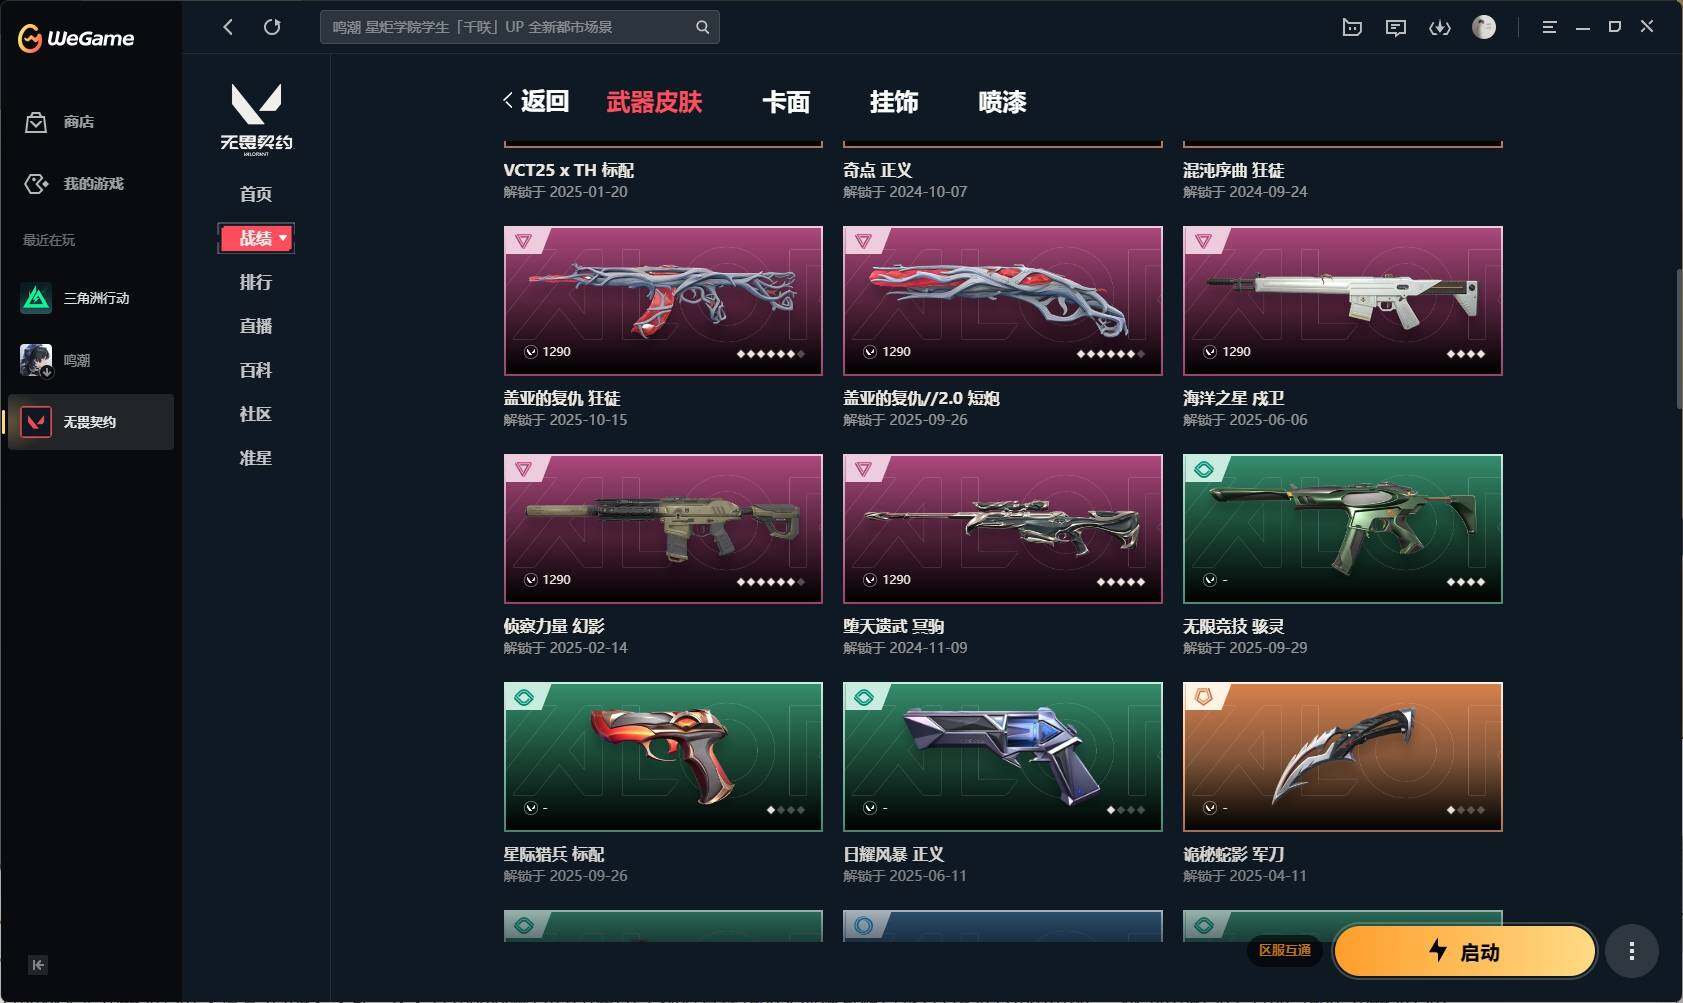1683x1003 pixels.
Task: Click the user avatar in top bar
Action: pos(1484,28)
